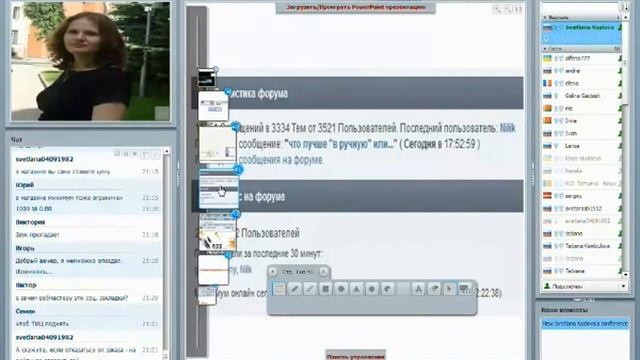The height and width of the screenshot is (360, 640).
Task: Select New Svetlana Kozlova's conference room
Action: [584, 324]
